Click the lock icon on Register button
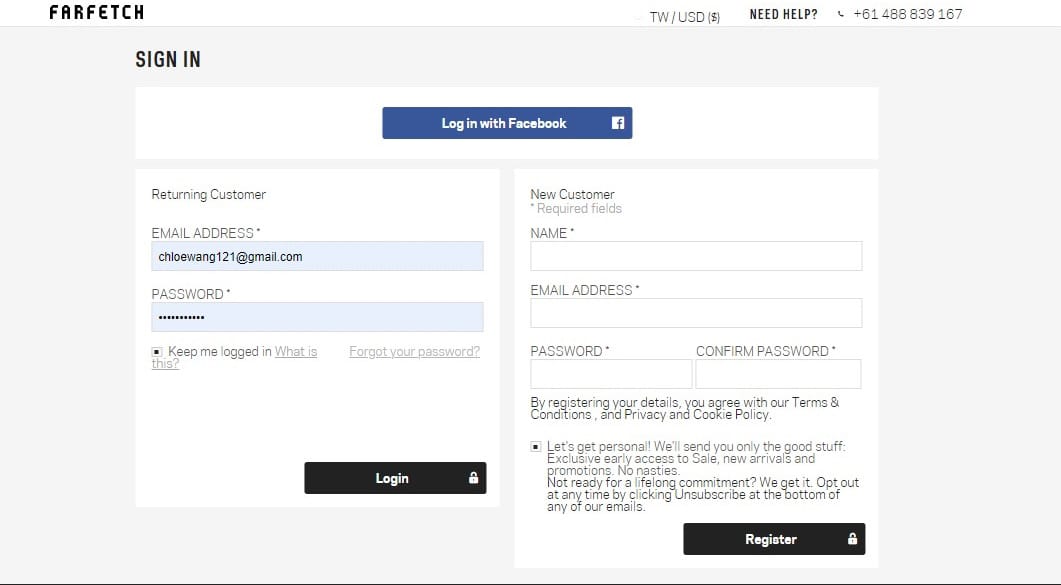The image size is (1061, 585). click(852, 539)
